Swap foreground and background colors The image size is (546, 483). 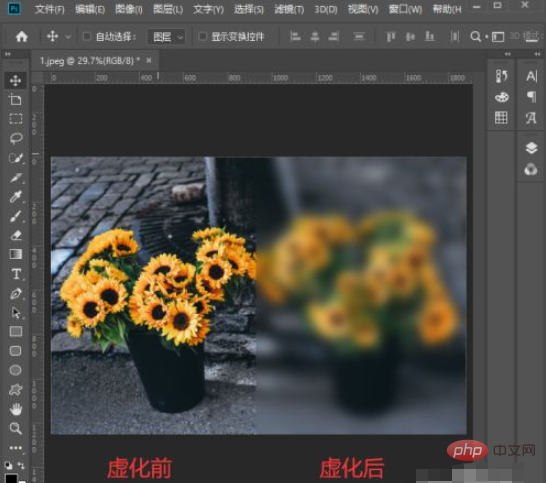coord(21,465)
